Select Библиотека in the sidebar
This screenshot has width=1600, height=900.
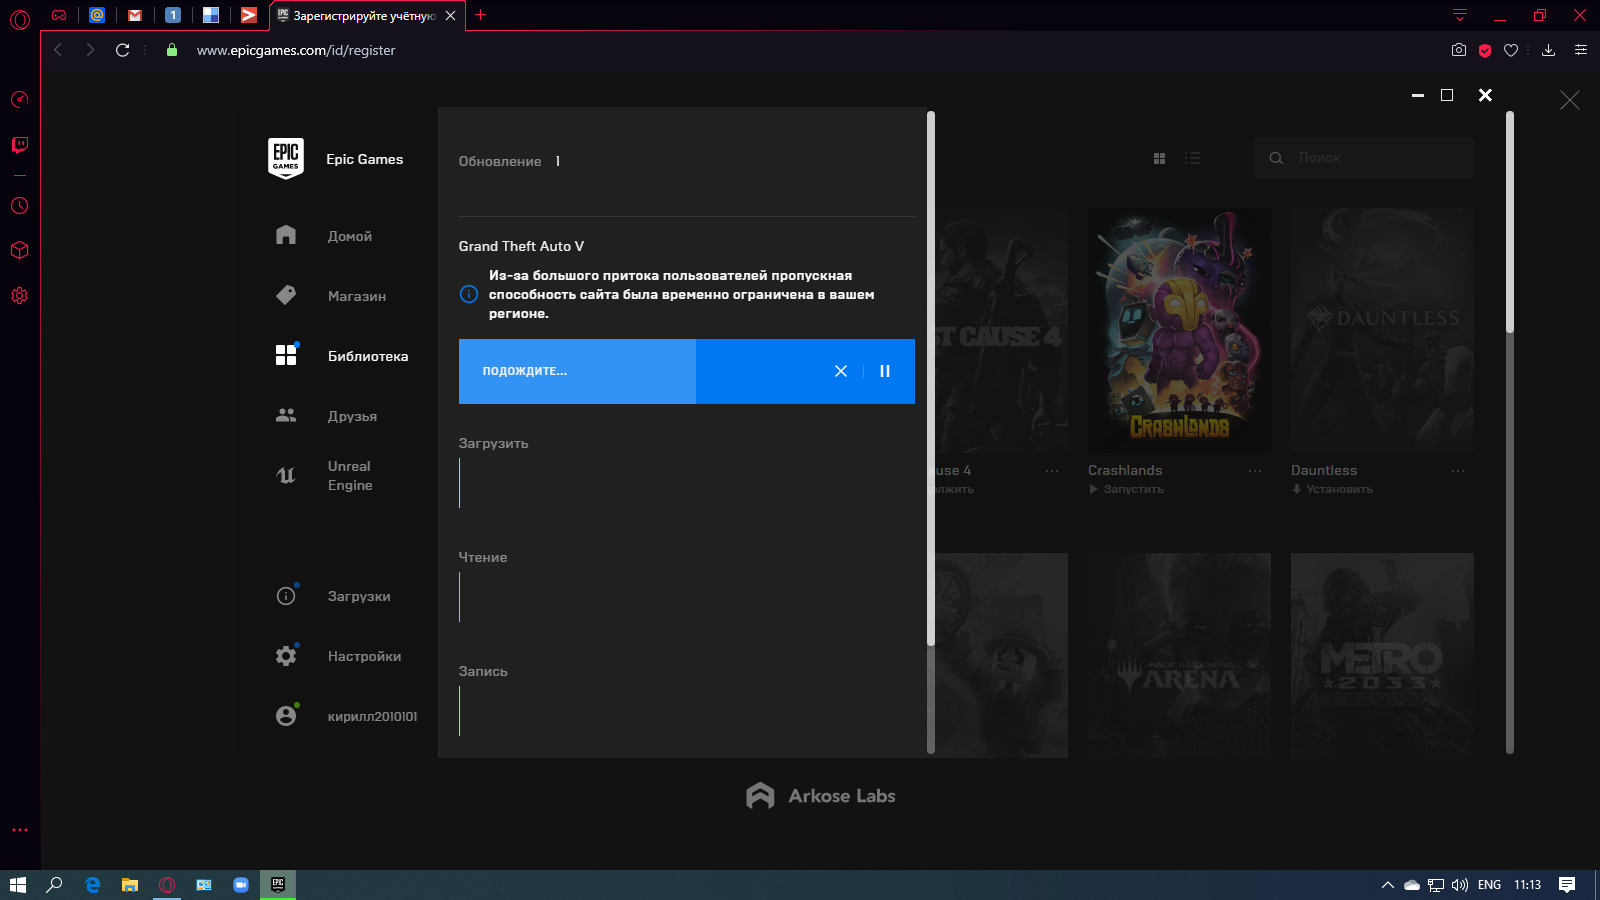pyautogui.click(x=340, y=356)
